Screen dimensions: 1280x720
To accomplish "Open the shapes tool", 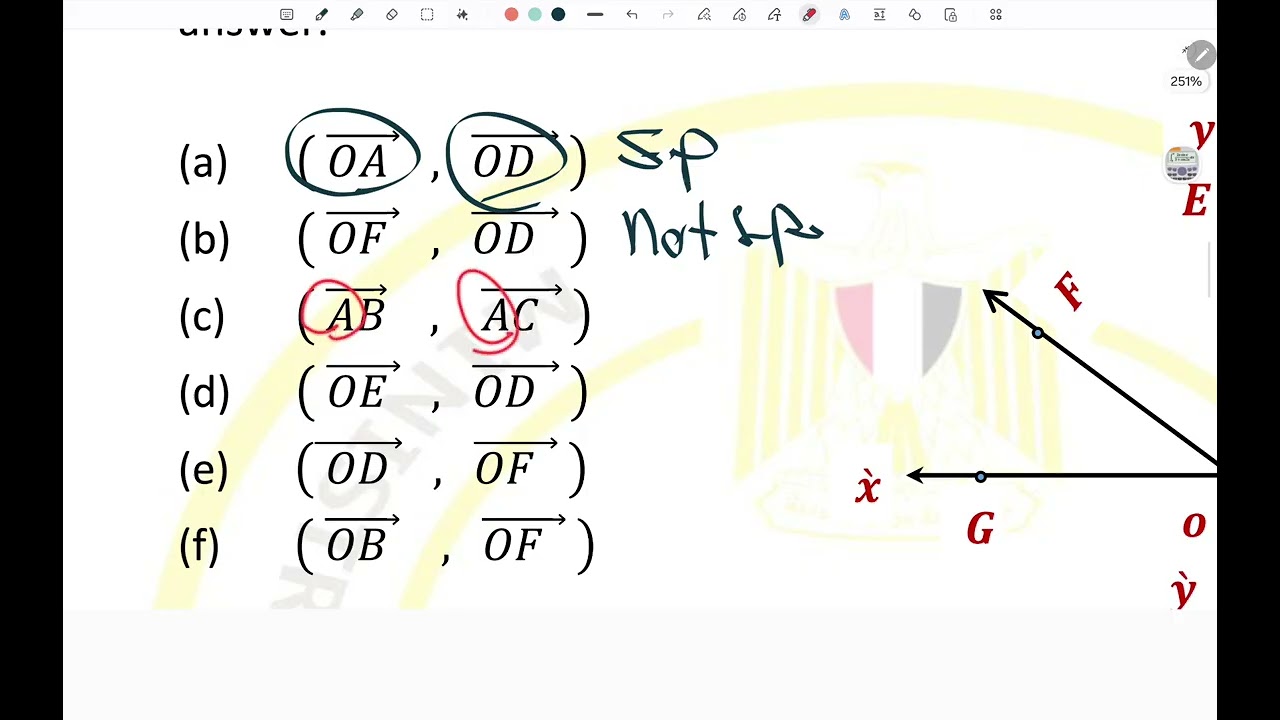I will 915,15.
